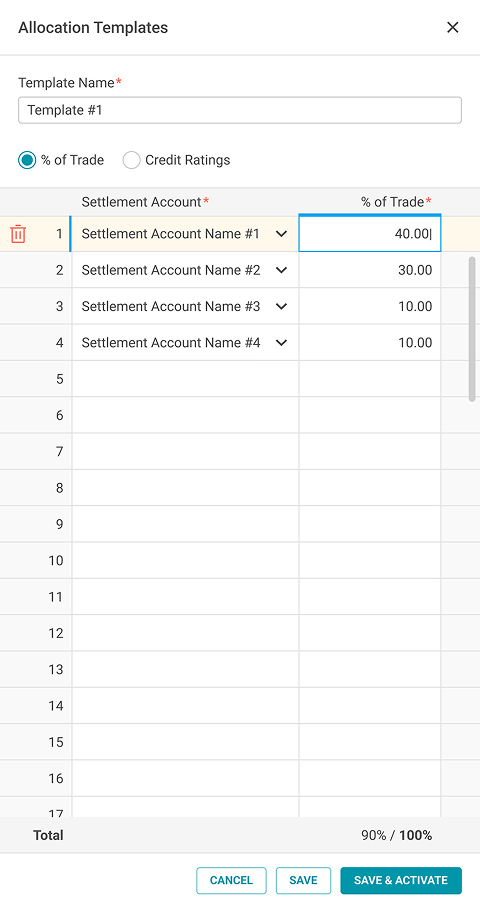Viewport: 480px width, 908px height.
Task: Select the % of Trade radio button
Action: 27,160
